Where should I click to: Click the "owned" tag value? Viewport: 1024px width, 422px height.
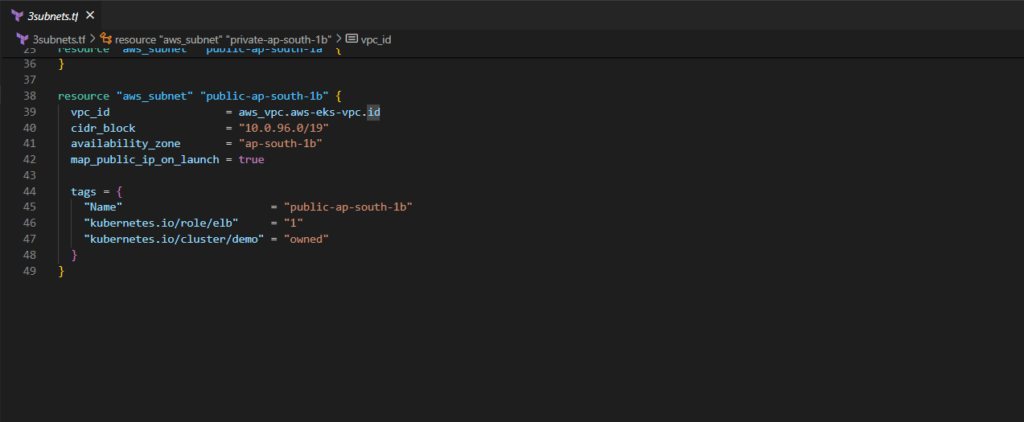point(306,239)
